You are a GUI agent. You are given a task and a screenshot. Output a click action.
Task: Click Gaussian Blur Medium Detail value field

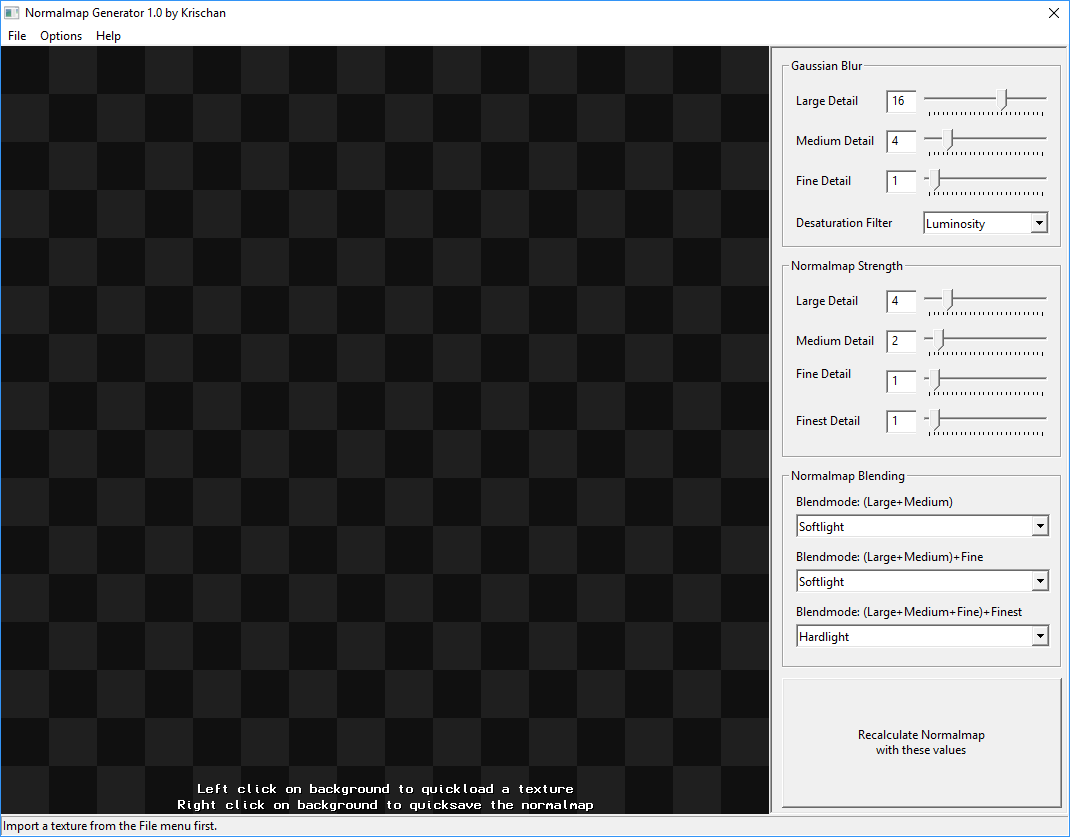click(901, 141)
